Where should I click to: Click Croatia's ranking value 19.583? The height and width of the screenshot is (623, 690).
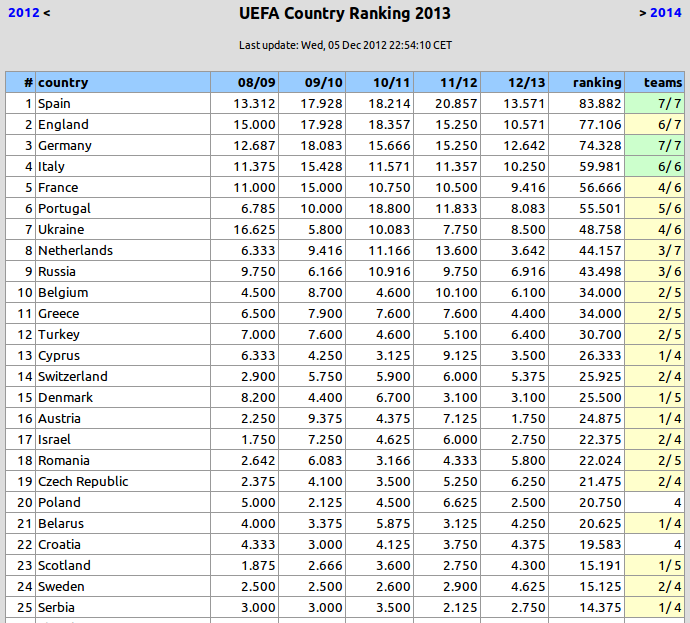pos(600,545)
